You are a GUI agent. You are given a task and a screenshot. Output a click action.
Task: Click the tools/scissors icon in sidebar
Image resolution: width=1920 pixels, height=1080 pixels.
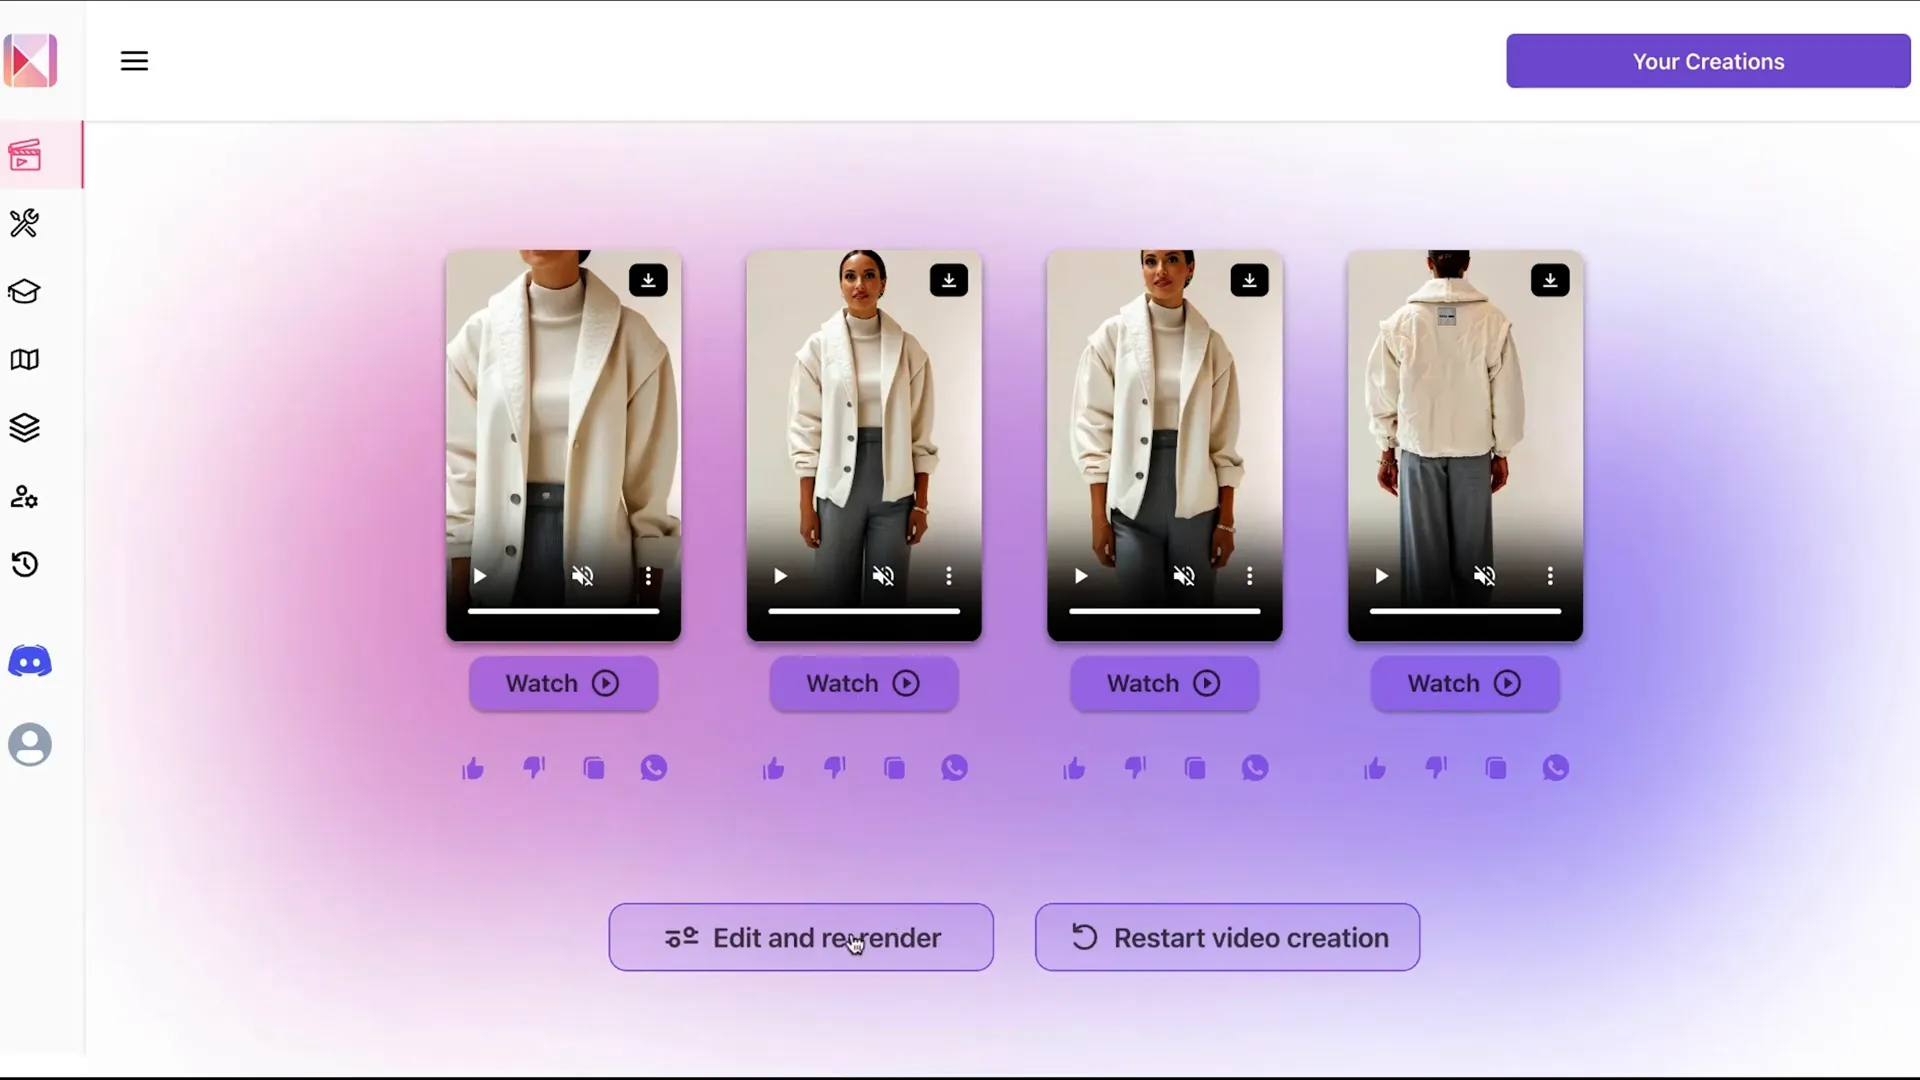coord(25,222)
